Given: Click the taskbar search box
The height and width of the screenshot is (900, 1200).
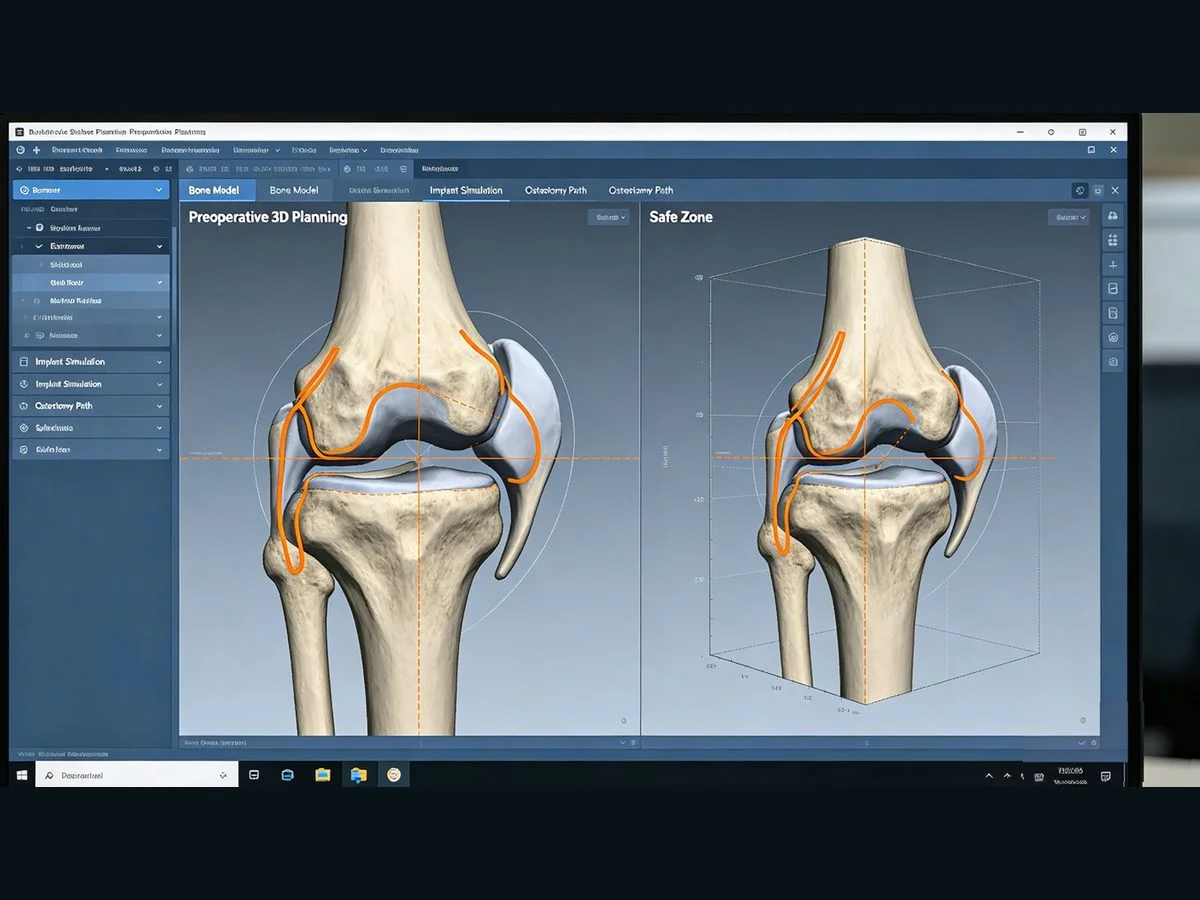Looking at the screenshot, I should tap(137, 775).
